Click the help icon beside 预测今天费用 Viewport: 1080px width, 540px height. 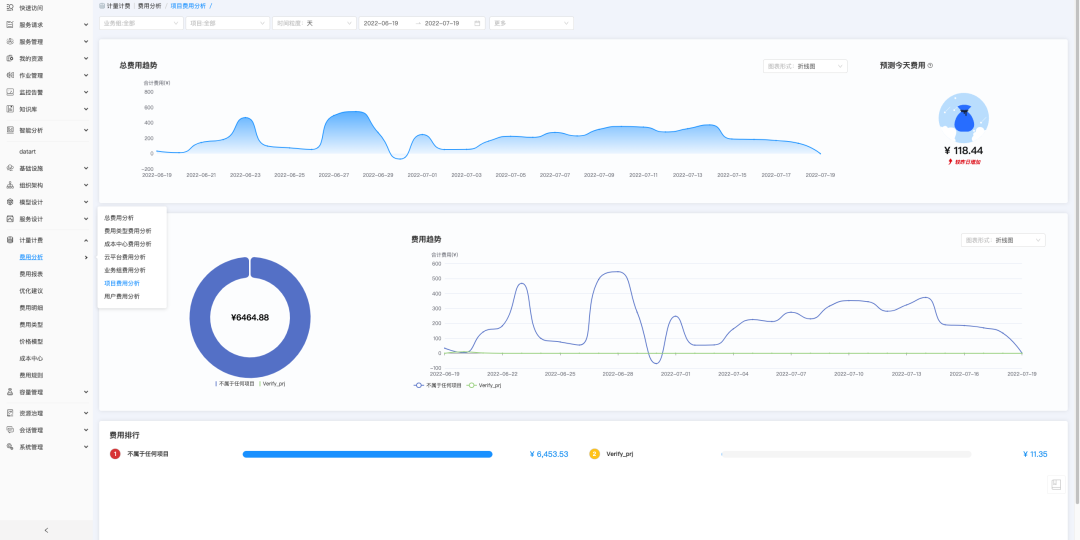(x=931, y=65)
